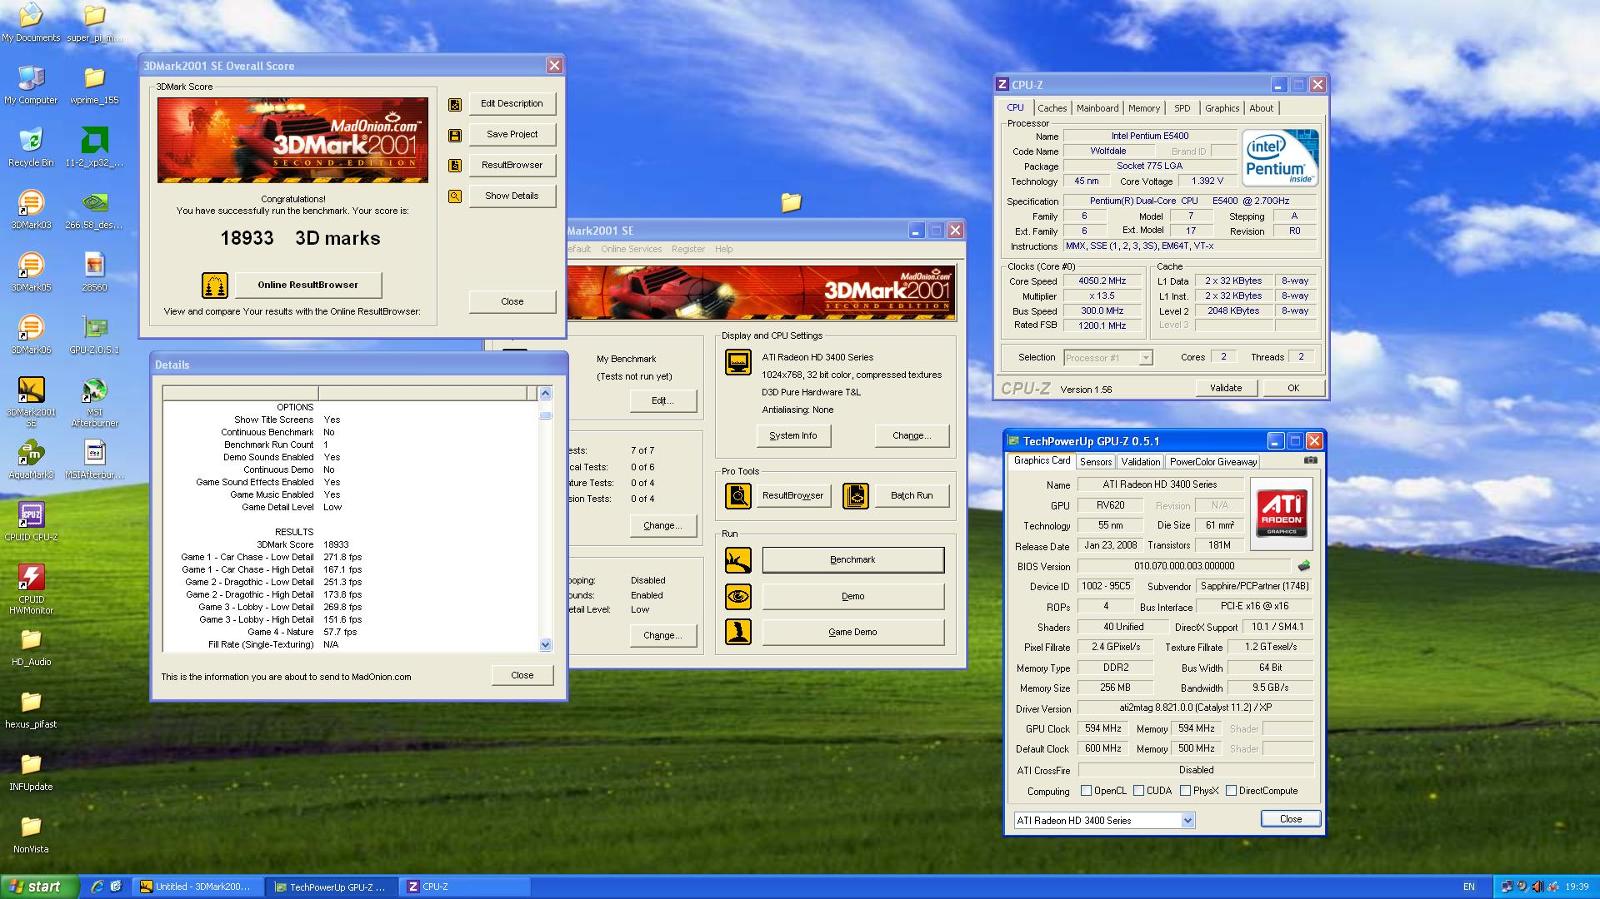Image resolution: width=1600 pixels, height=899 pixels.
Task: Enable the OpenCL checkbox in GPU-Z
Action: coord(1086,791)
